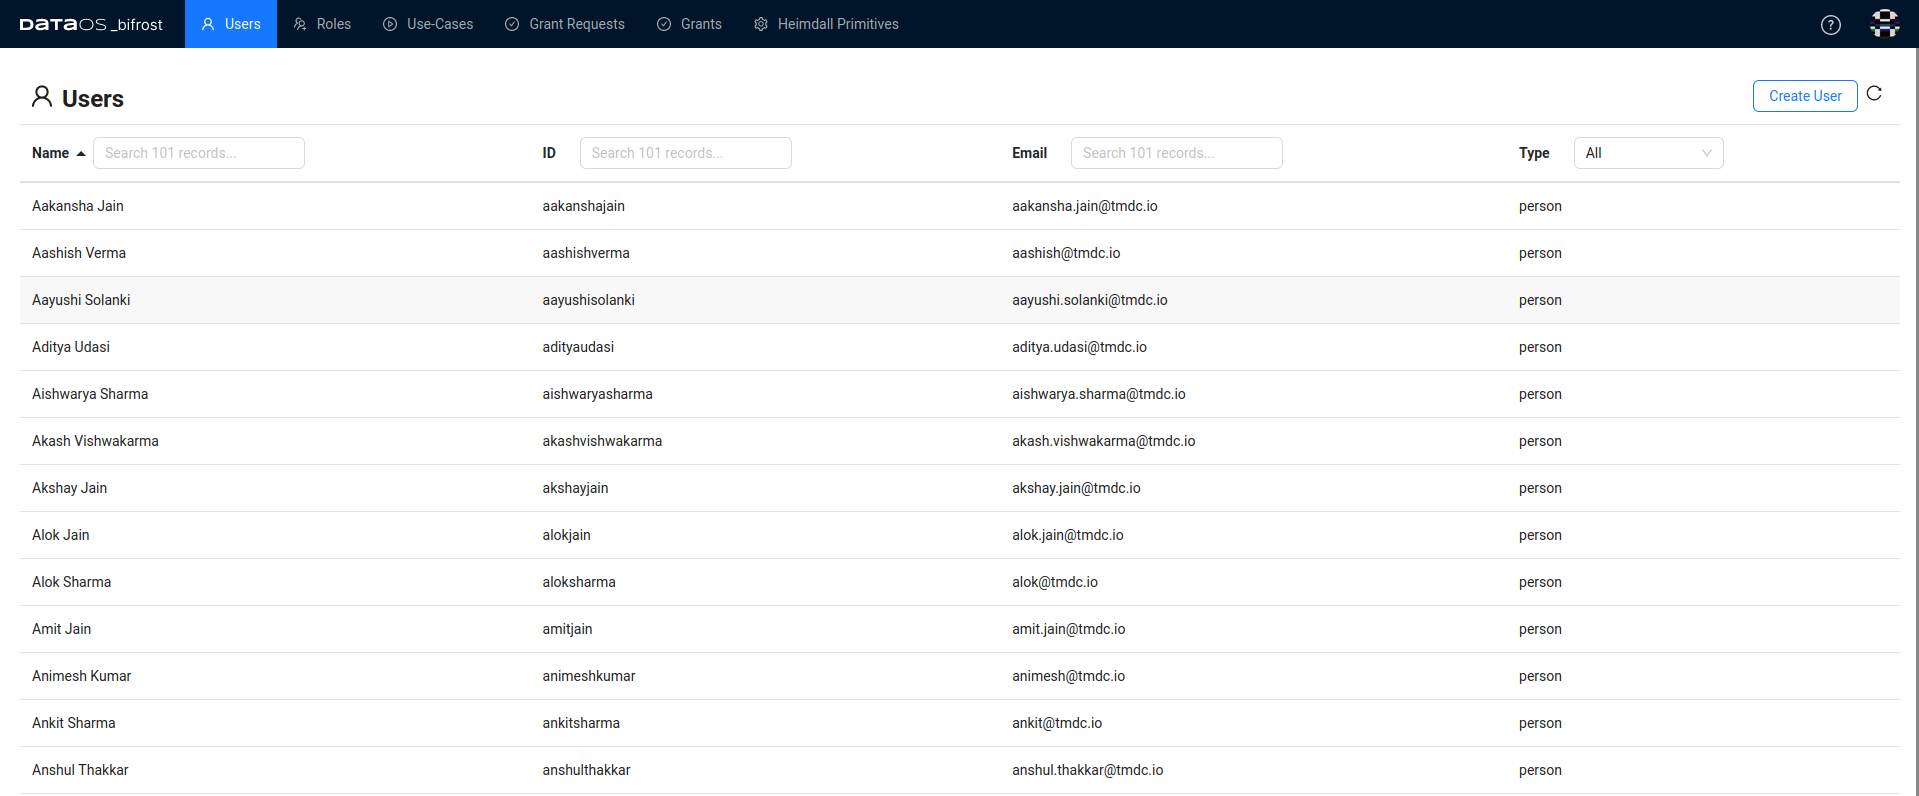Click the ID aashishverma

(586, 253)
